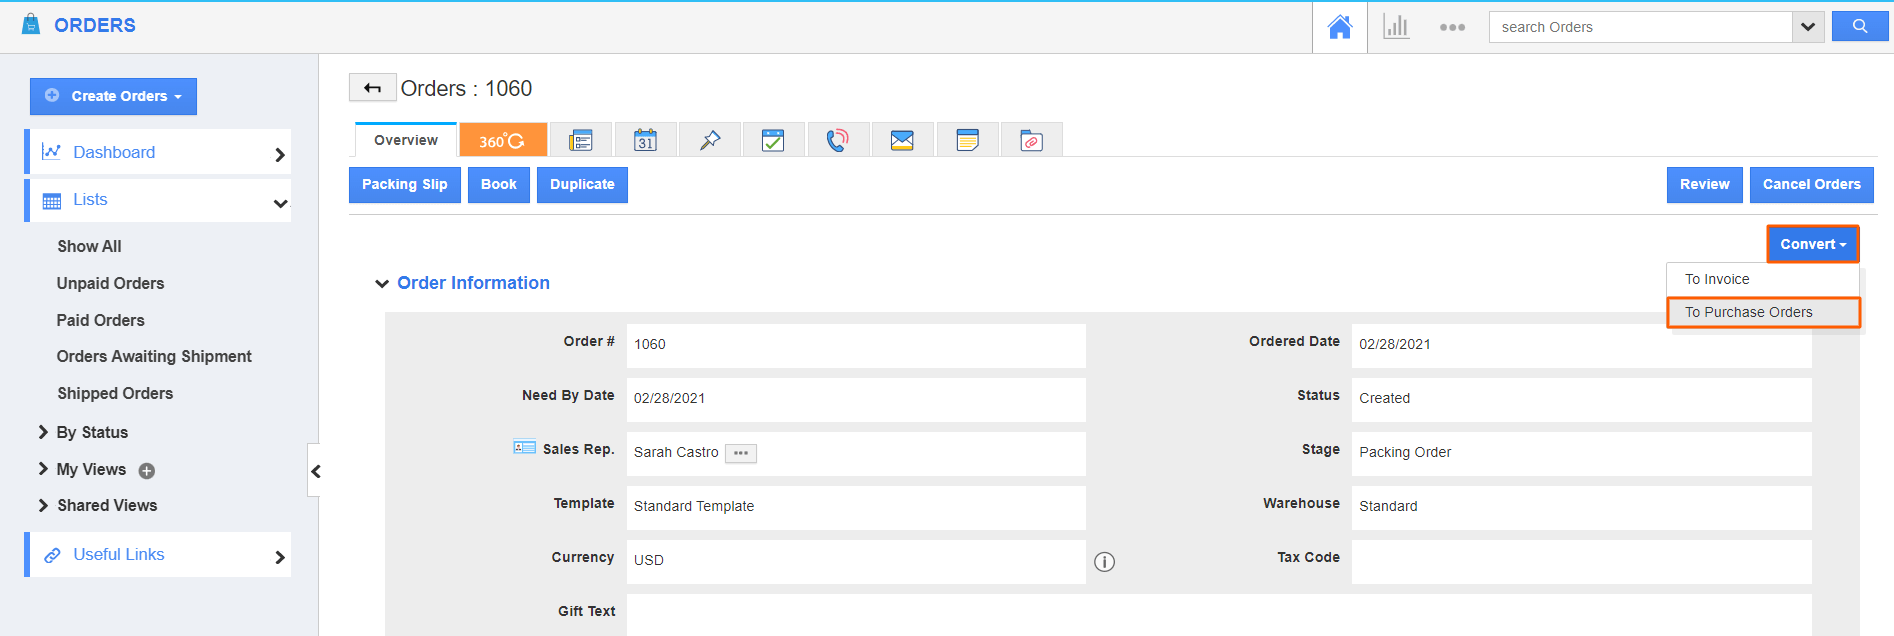
Task: Open the emails envelope tab icon
Action: 902,140
